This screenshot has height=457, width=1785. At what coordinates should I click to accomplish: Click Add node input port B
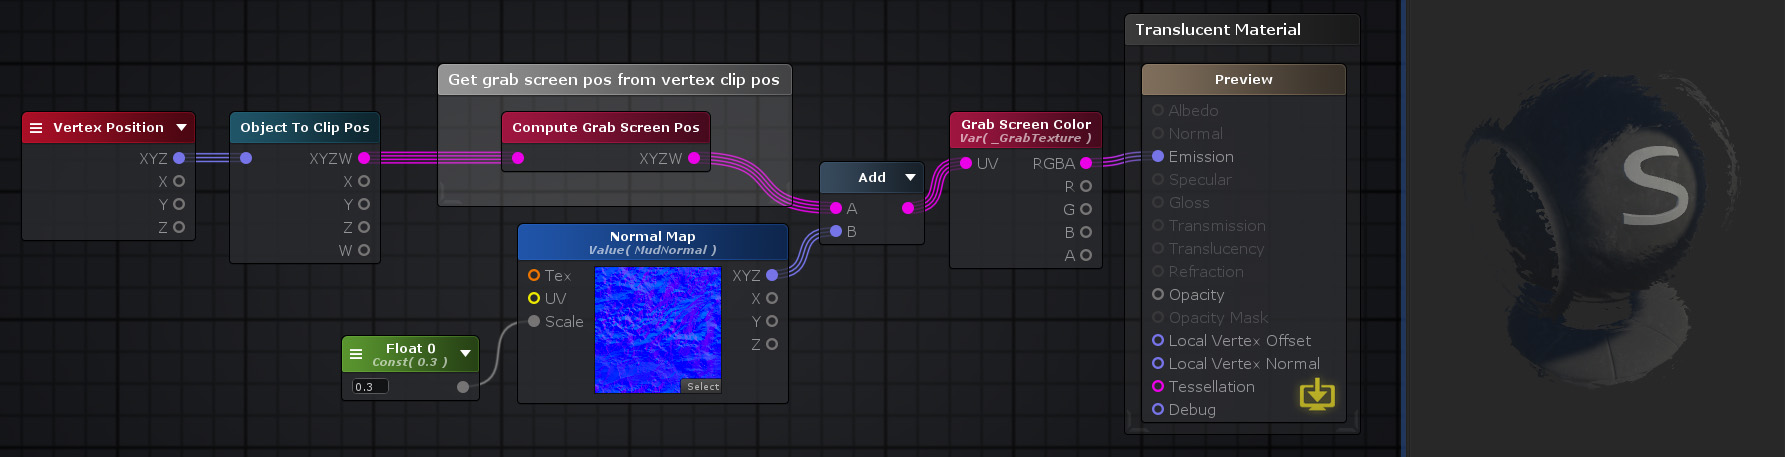pyautogui.click(x=836, y=231)
